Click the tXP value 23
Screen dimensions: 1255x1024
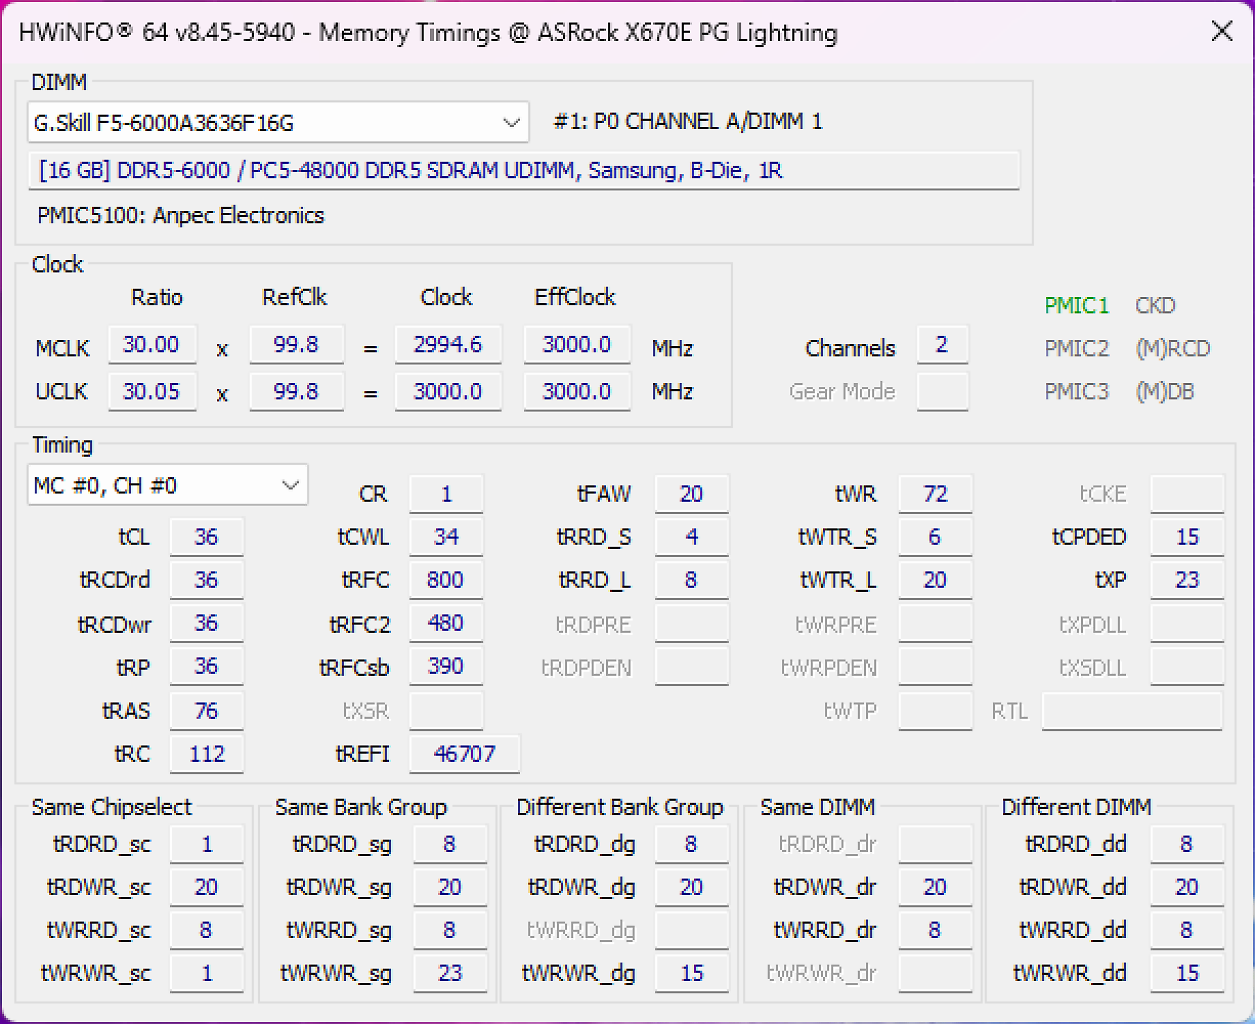[1187, 580]
